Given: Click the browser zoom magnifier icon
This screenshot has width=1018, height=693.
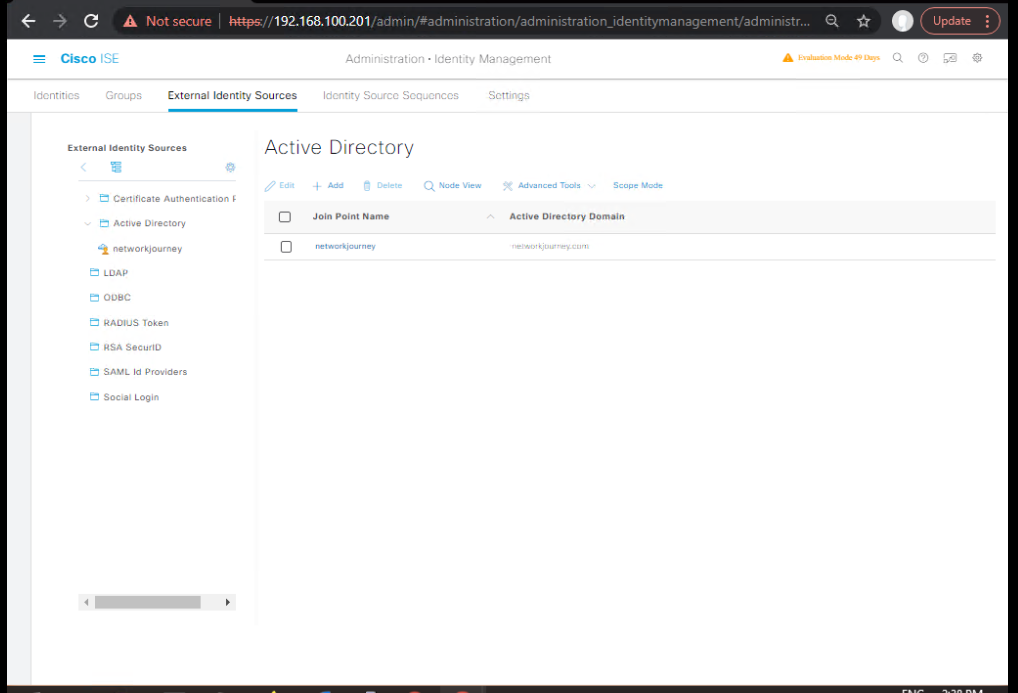Looking at the screenshot, I should (832, 21).
